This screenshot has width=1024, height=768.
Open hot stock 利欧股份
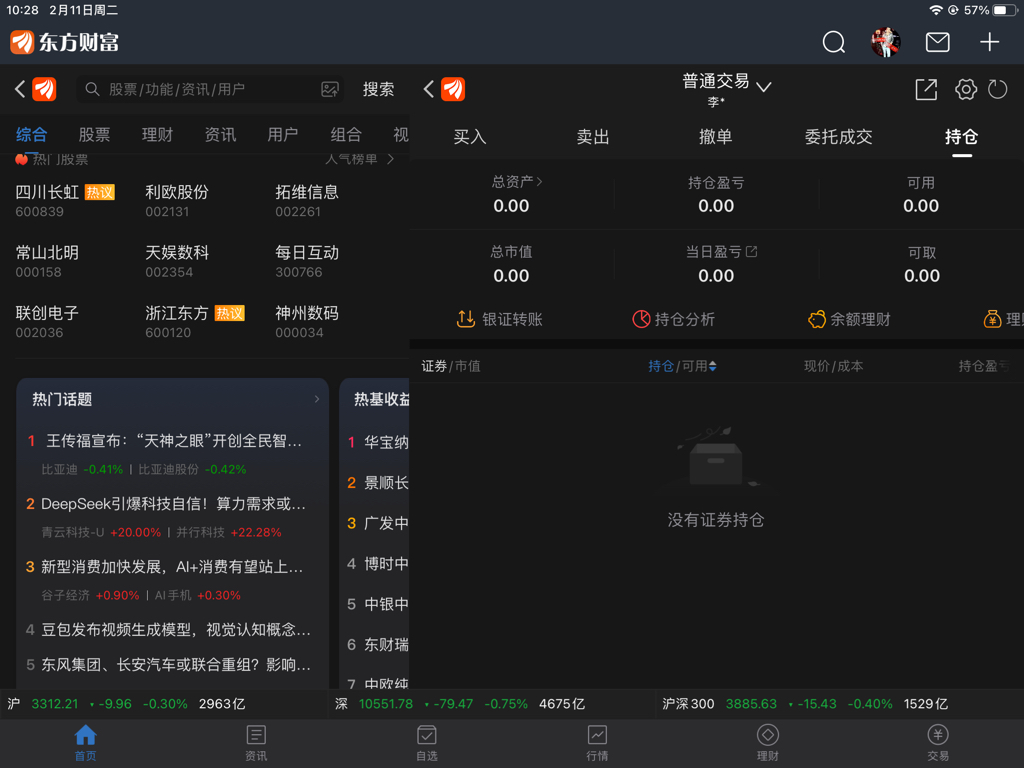[176, 201]
